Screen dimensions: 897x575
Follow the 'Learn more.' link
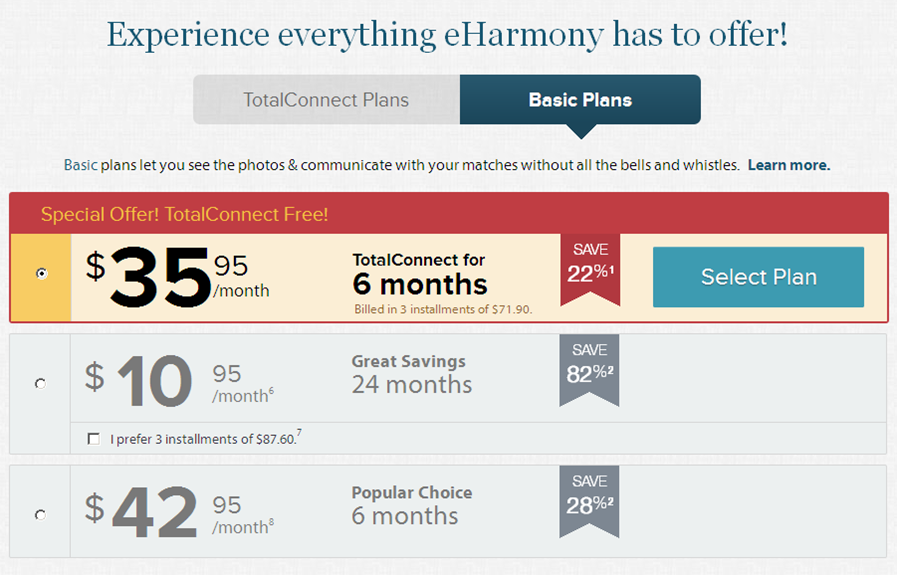pos(788,165)
